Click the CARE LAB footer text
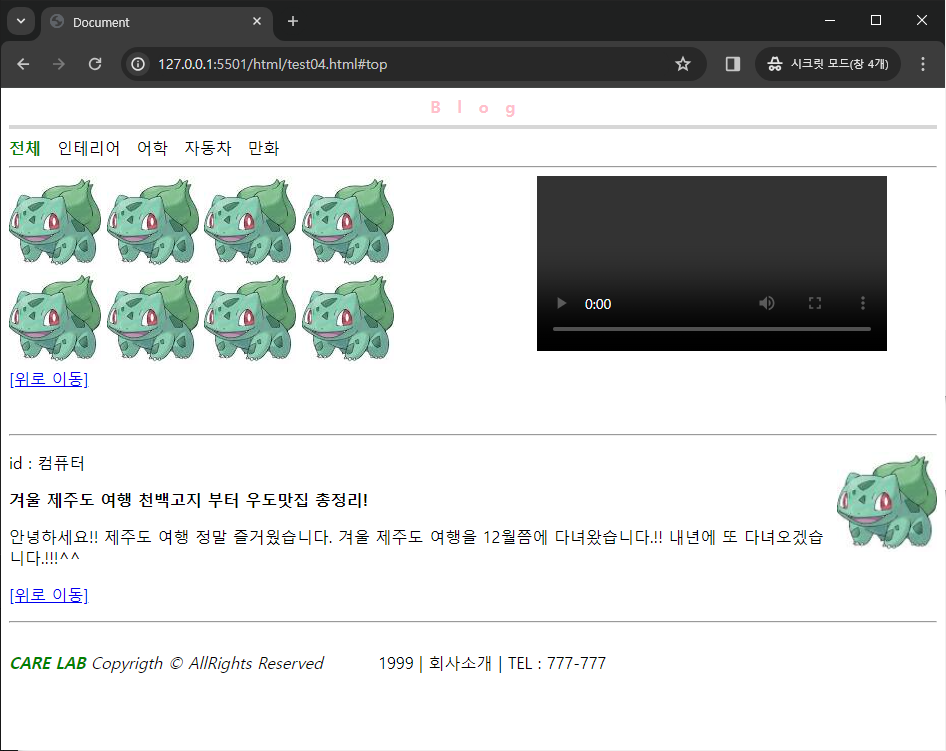This screenshot has width=946, height=751. pyautogui.click(x=48, y=664)
